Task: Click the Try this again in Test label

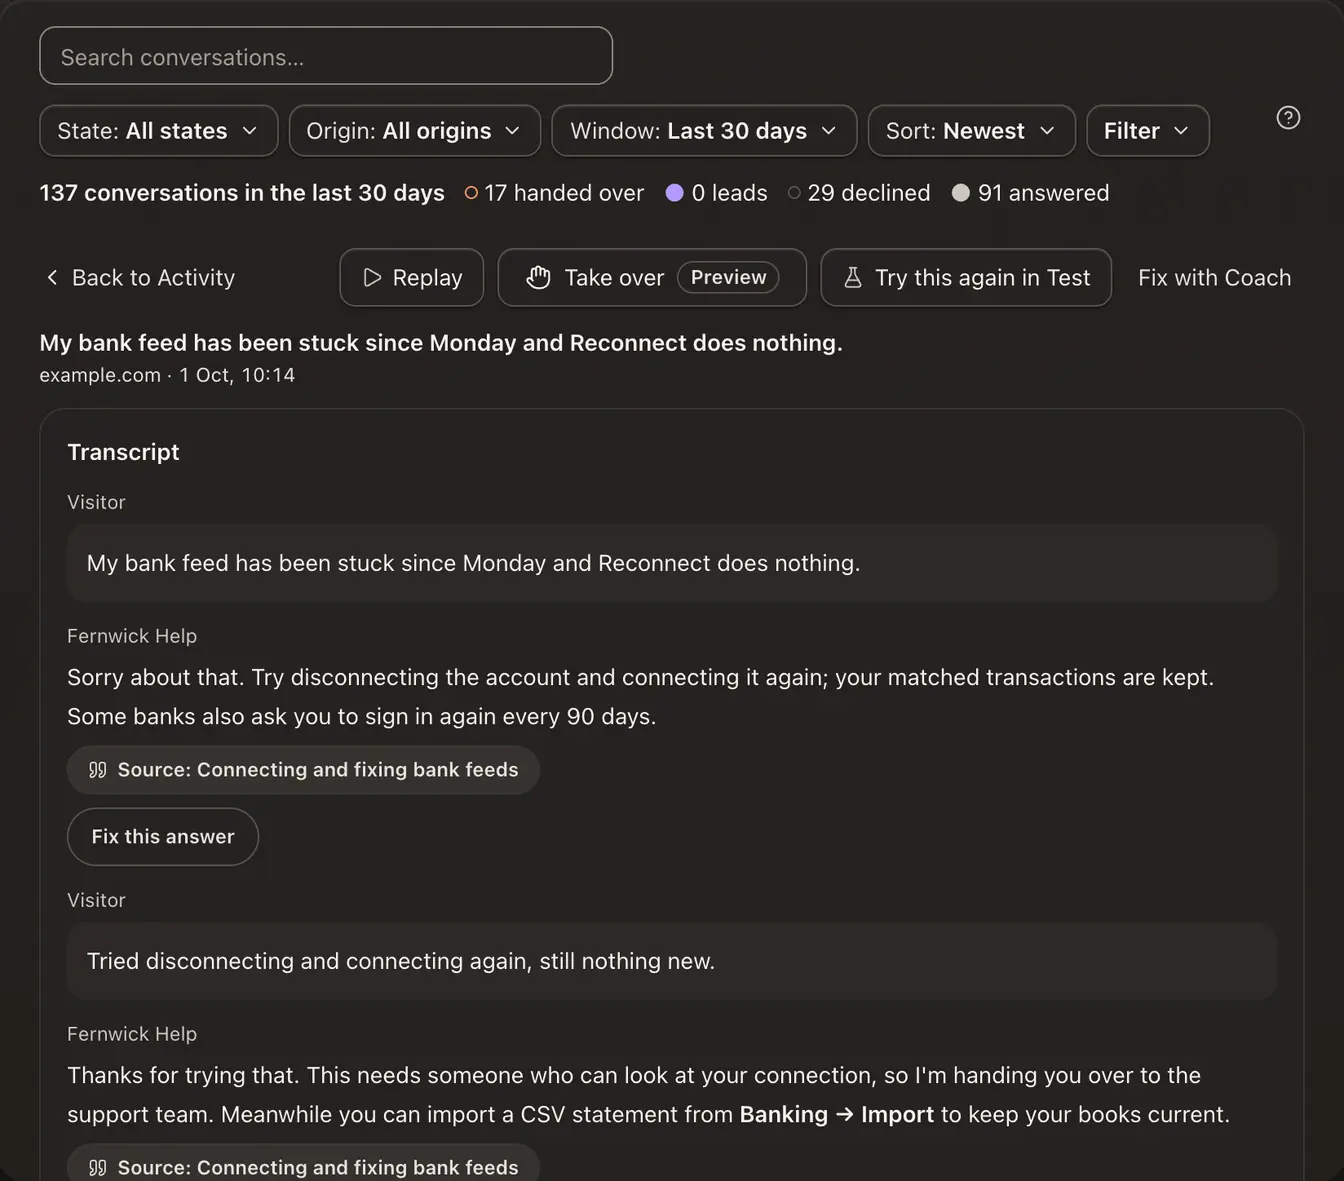Action: pos(982,278)
